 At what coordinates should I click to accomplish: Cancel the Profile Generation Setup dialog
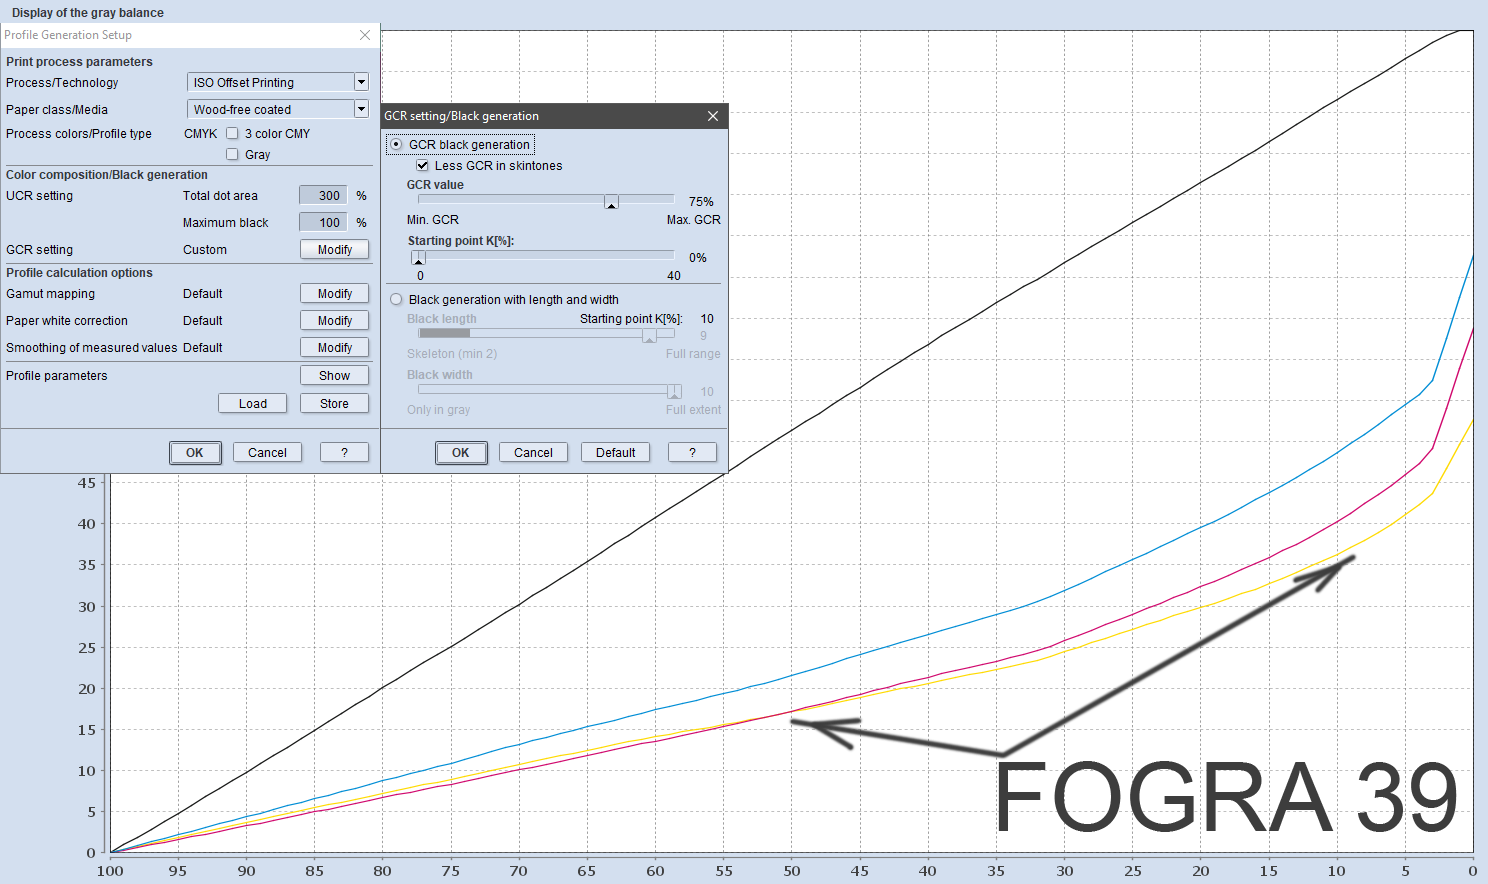[268, 453]
